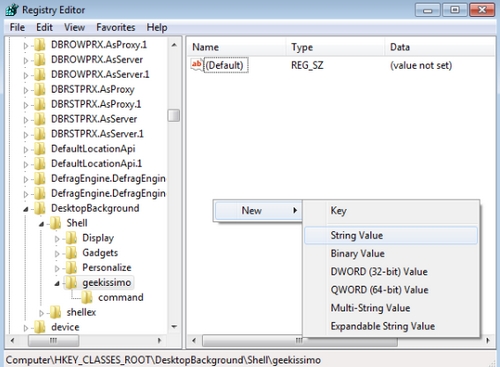Click the tree pane vertical scrollbar thumb

pos(174,116)
